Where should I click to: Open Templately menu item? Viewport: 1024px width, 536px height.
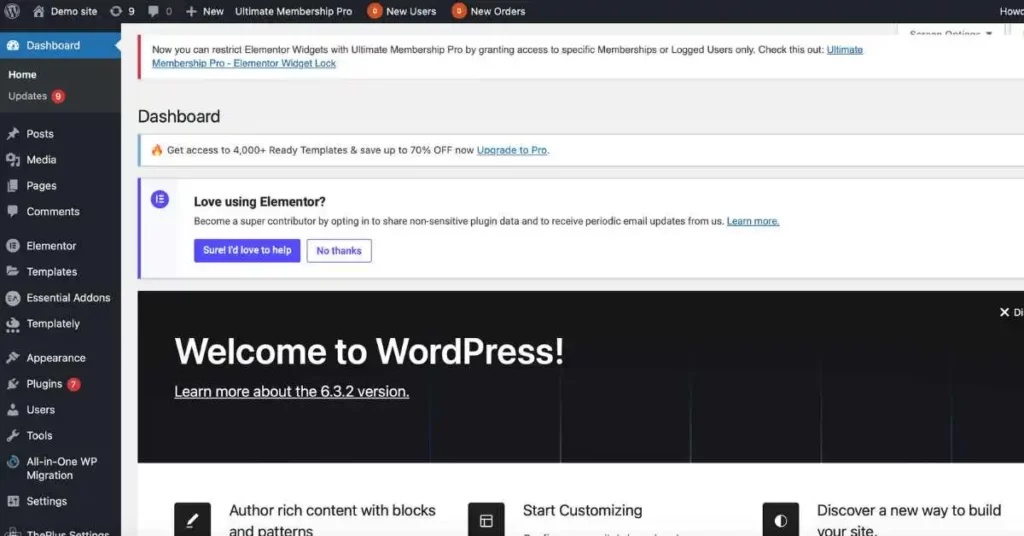[53, 324]
